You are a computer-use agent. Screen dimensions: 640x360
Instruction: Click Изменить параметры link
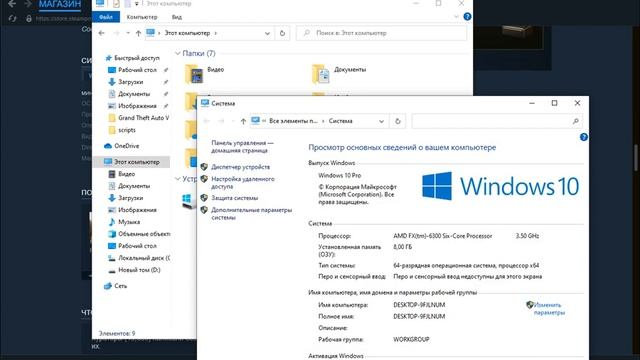(x=549, y=309)
